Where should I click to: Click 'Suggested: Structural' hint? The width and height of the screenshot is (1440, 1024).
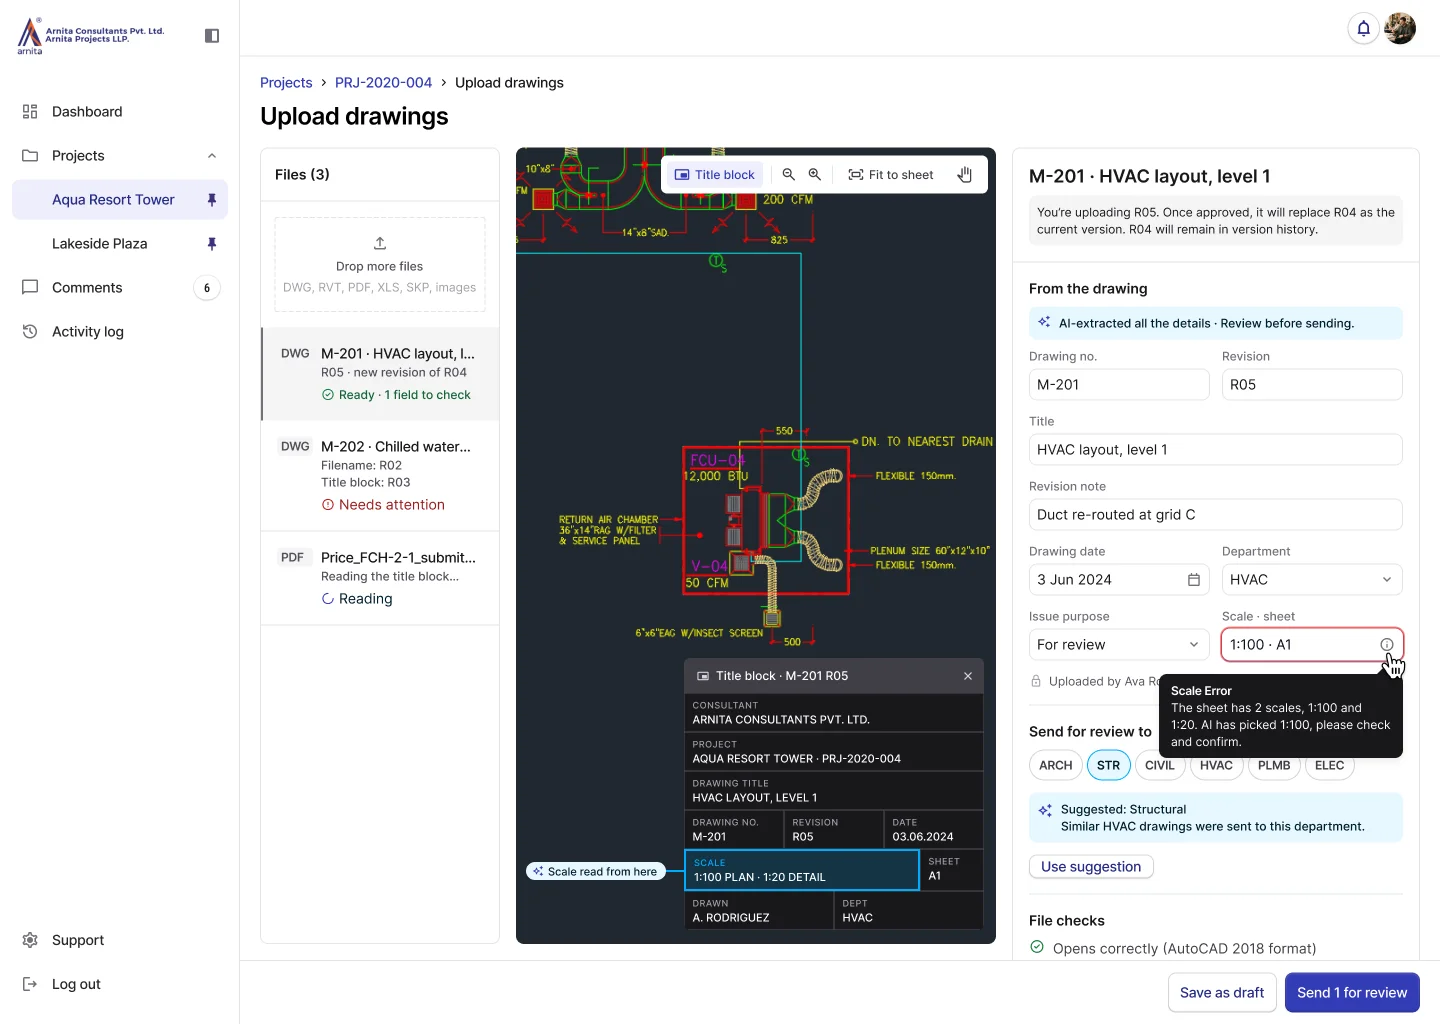pyautogui.click(x=1216, y=818)
